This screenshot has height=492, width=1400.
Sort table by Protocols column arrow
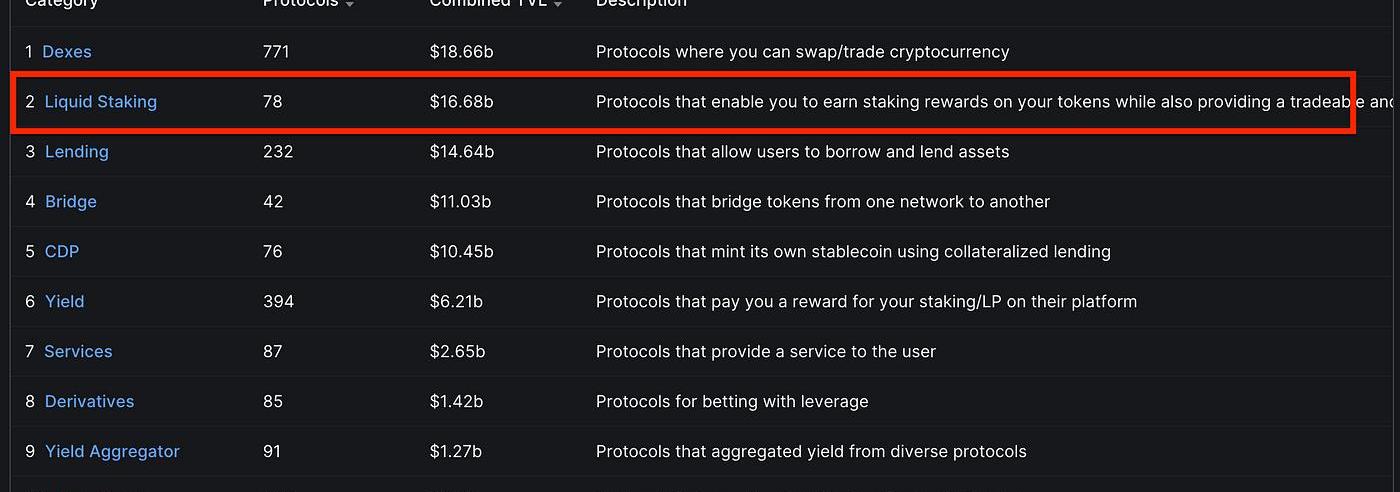click(x=349, y=5)
